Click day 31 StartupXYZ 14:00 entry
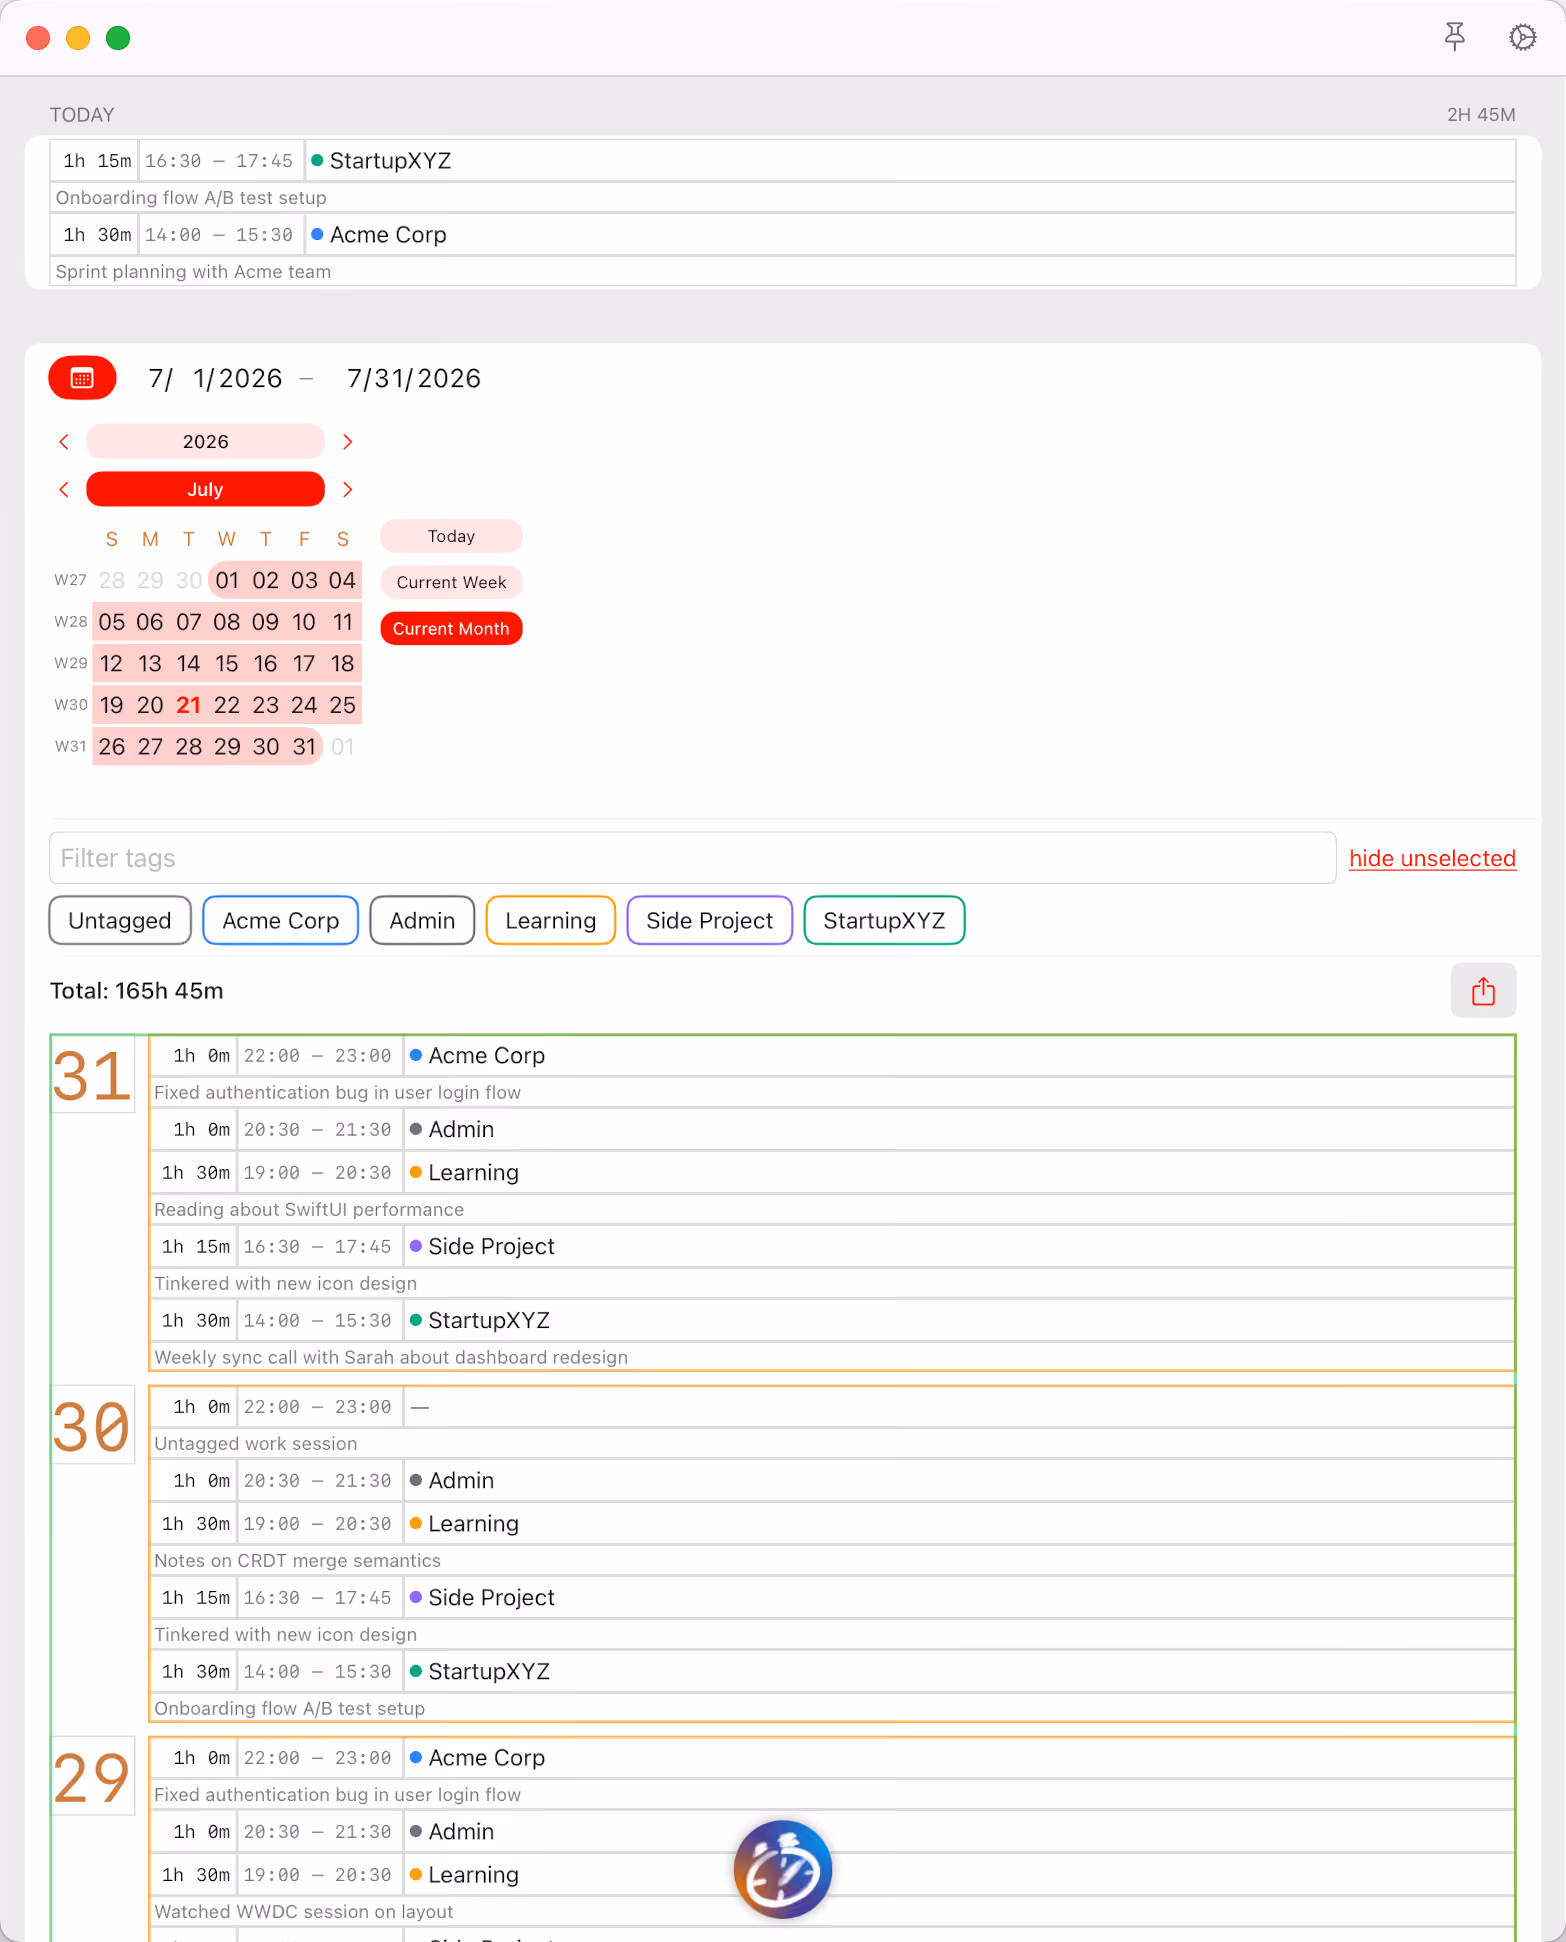 (832, 1321)
